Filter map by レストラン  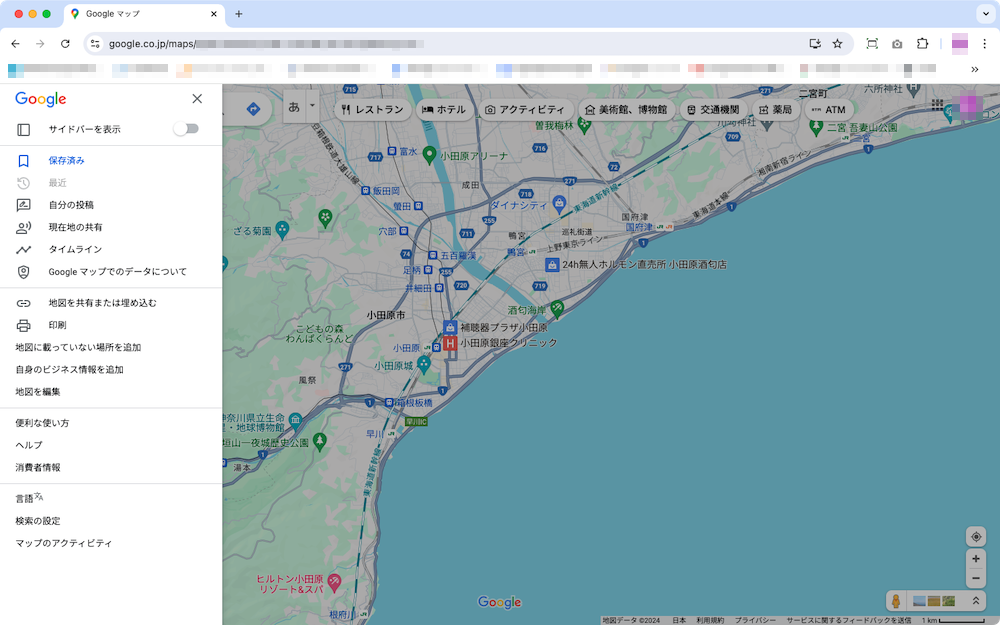pos(372,110)
